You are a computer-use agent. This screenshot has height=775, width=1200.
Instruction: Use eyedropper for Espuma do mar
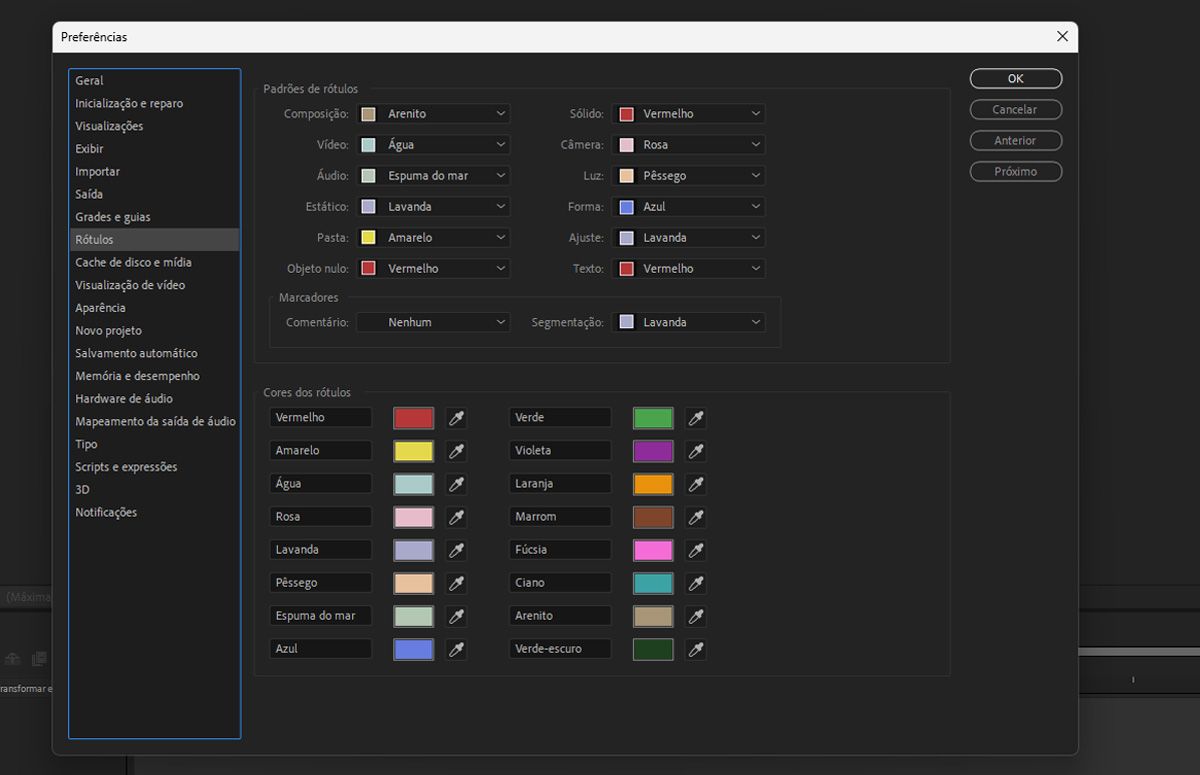click(456, 616)
